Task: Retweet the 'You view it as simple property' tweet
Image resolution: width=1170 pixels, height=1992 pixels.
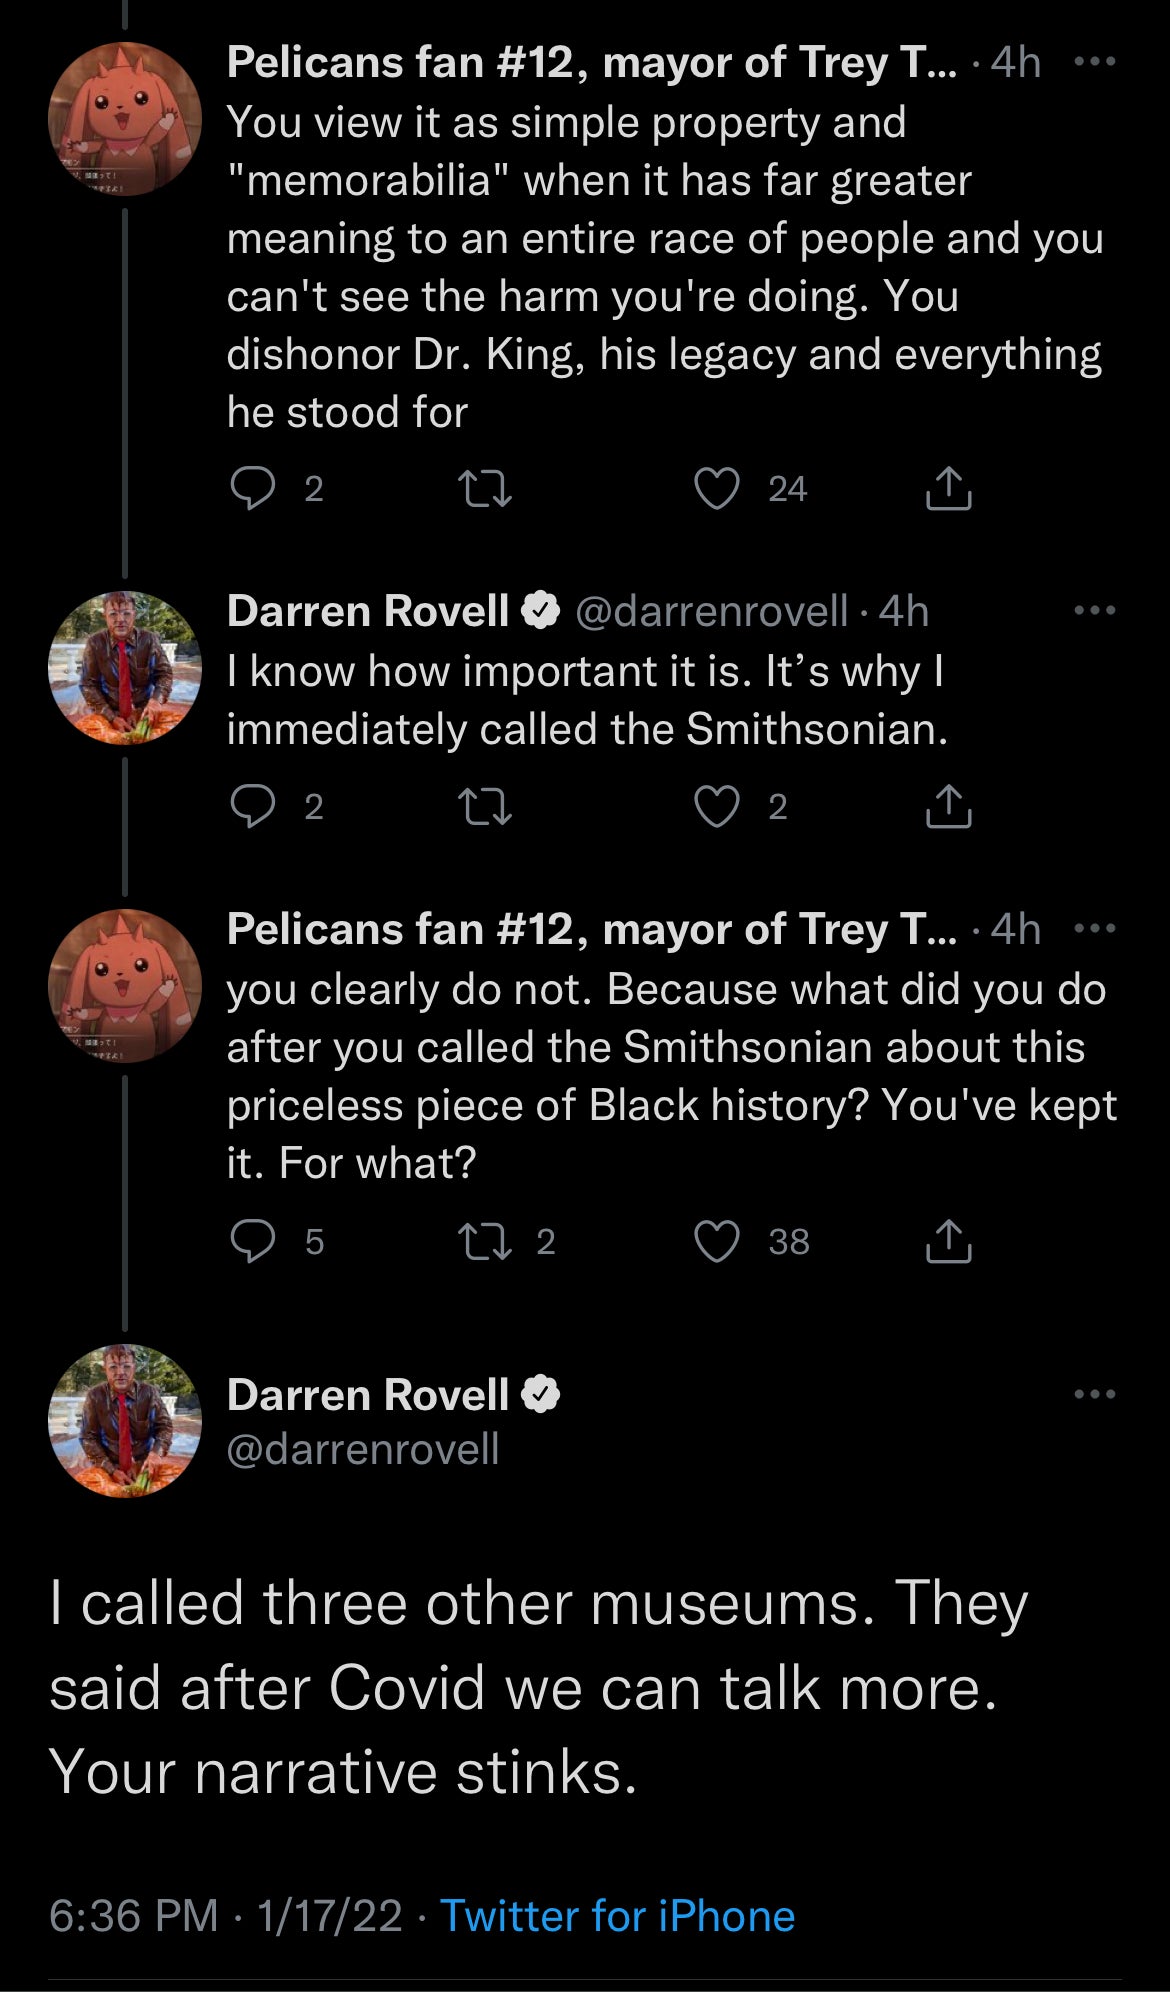Action: 484,489
